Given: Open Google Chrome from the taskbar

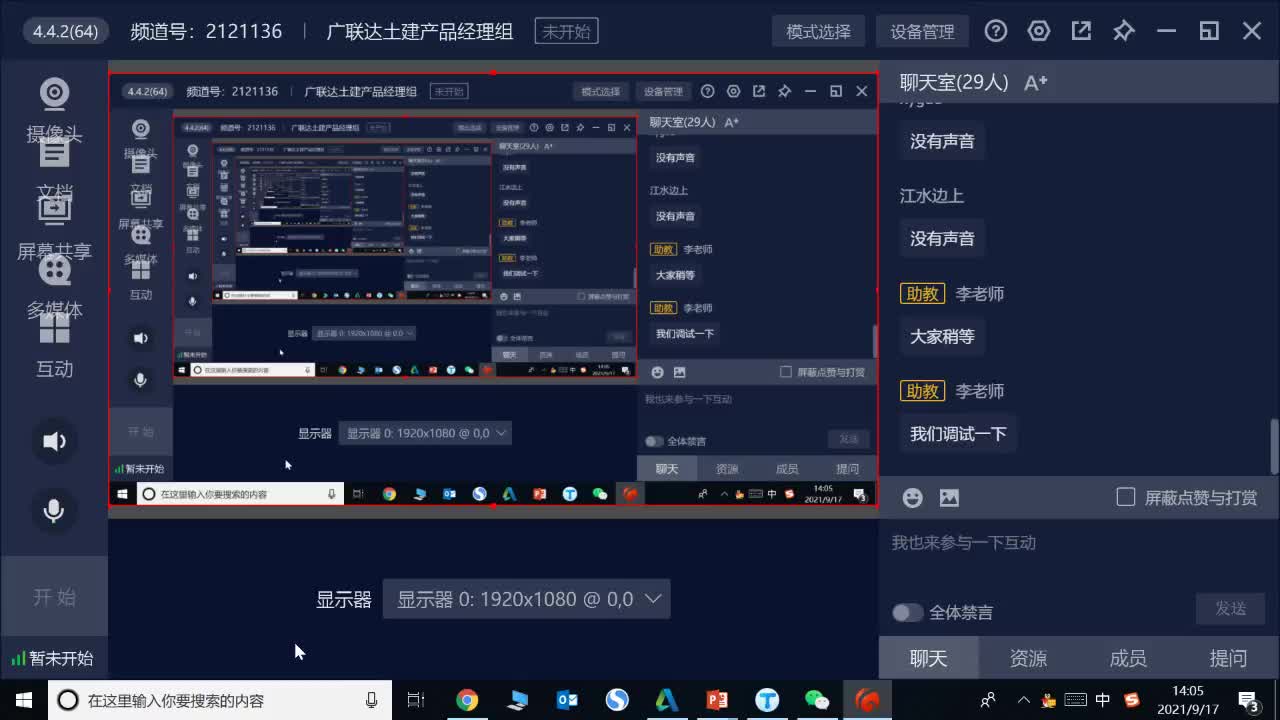Looking at the screenshot, I should (x=467, y=700).
